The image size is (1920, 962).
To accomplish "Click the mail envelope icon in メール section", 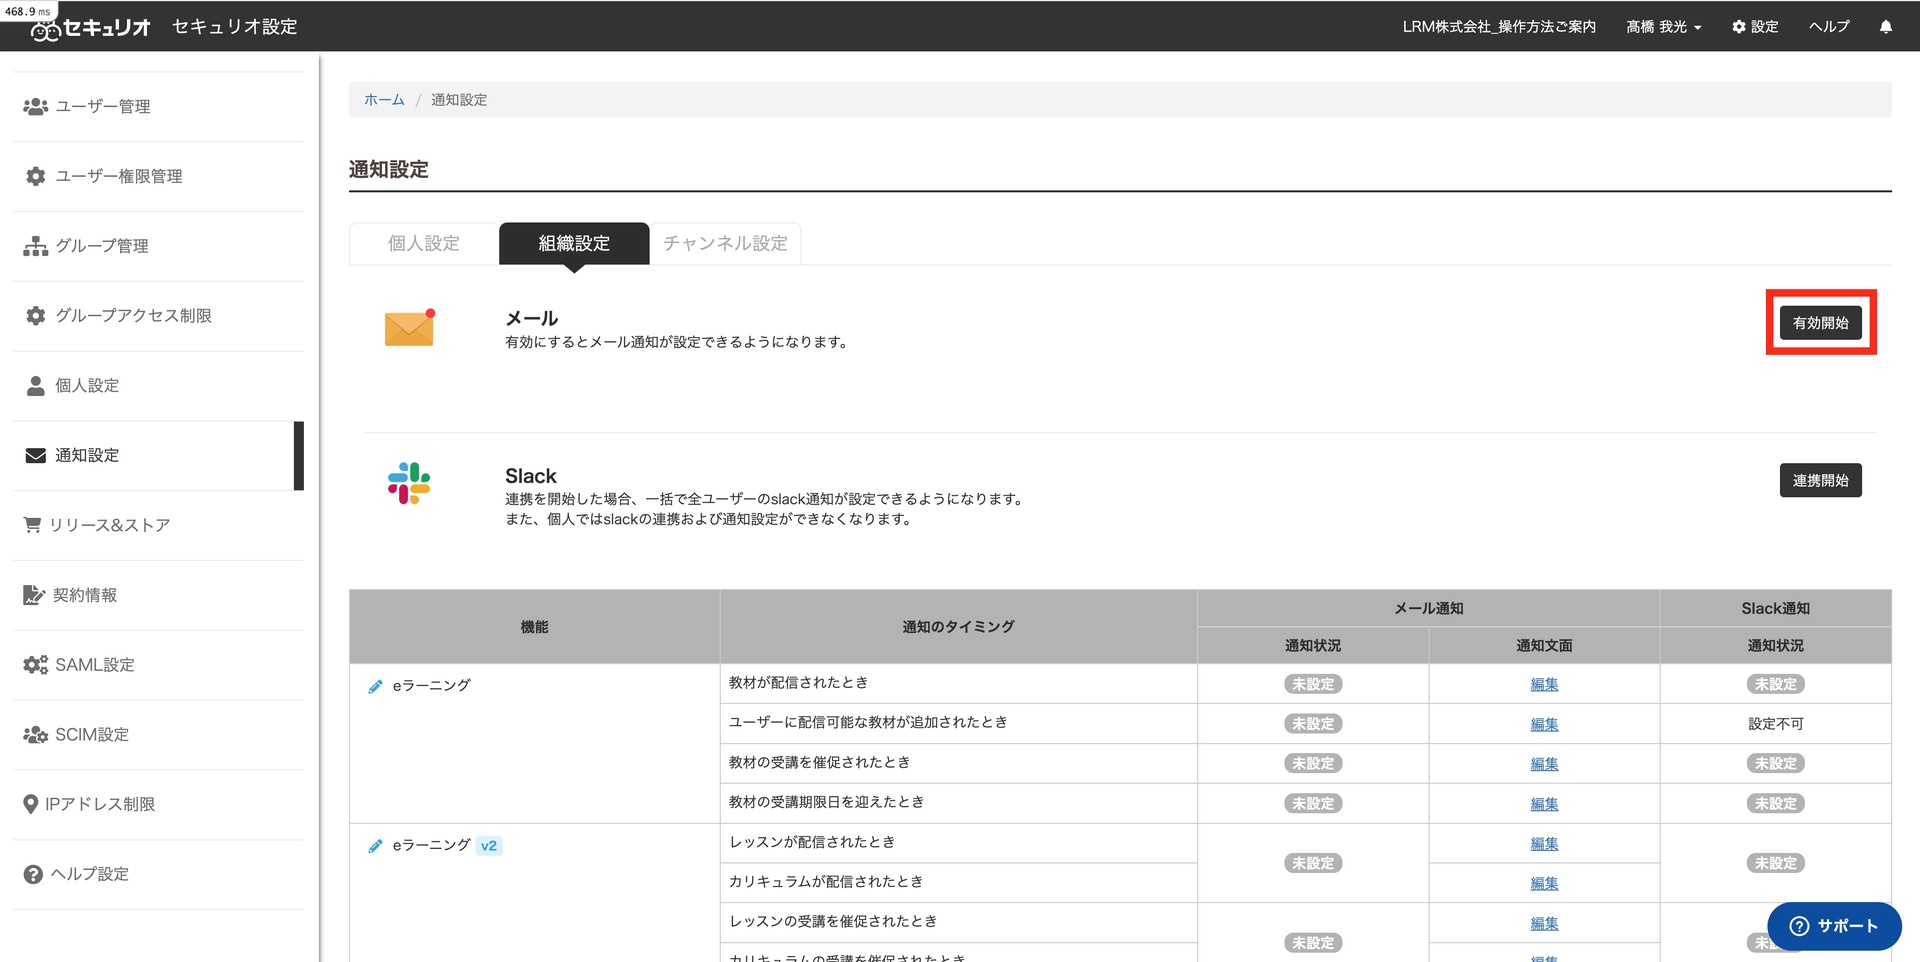I will coord(410,327).
